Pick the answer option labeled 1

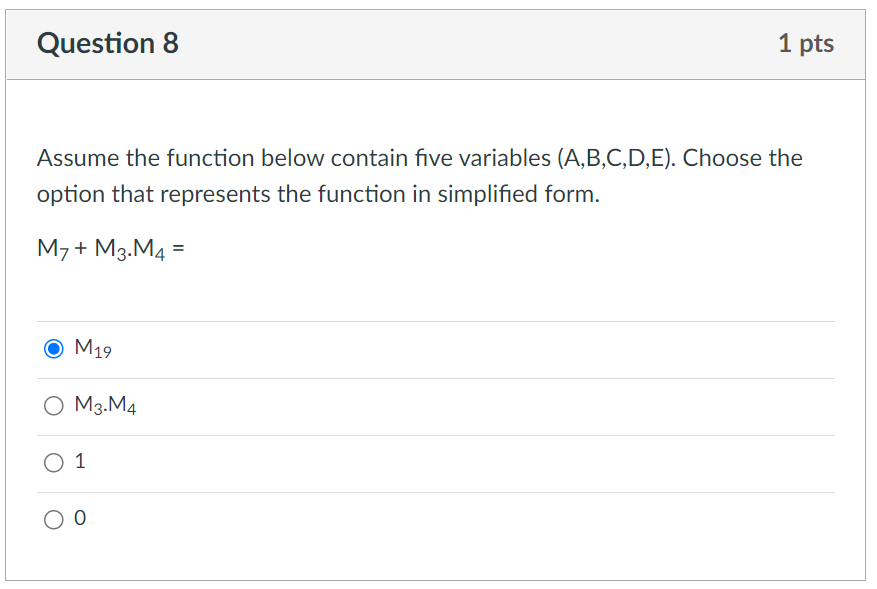[82, 461]
